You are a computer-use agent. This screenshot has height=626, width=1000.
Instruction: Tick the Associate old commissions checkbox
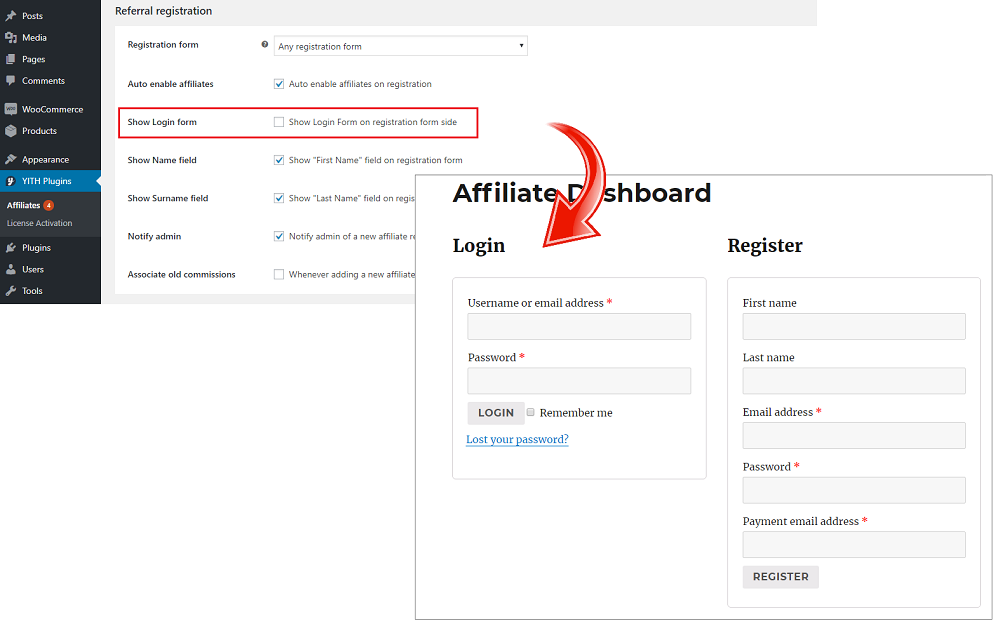coord(279,274)
